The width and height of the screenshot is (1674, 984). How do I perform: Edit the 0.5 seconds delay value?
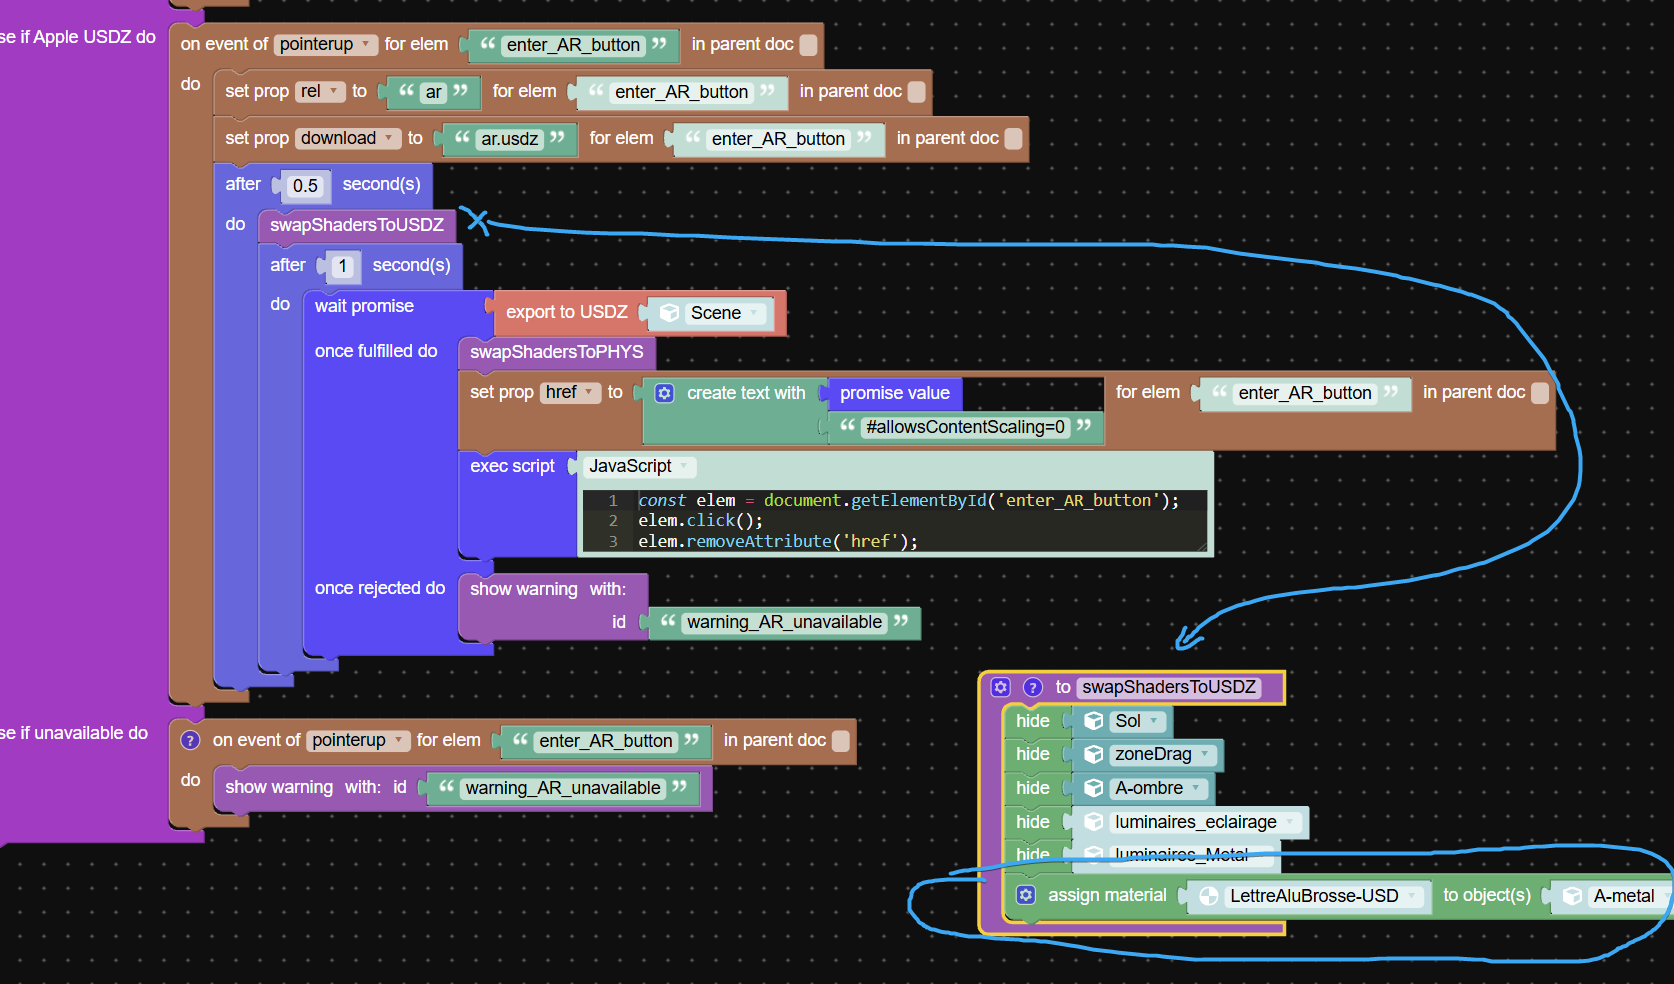[305, 186]
